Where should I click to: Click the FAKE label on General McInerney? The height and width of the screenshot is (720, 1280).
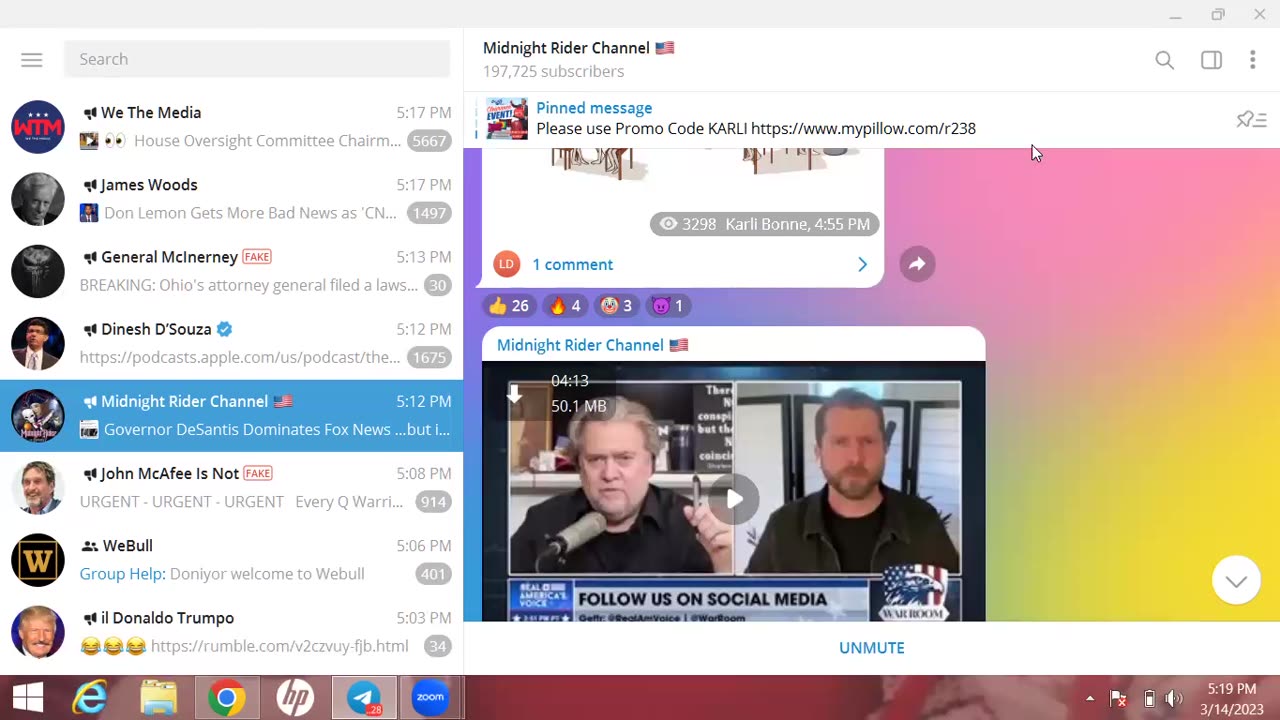pyautogui.click(x=257, y=257)
